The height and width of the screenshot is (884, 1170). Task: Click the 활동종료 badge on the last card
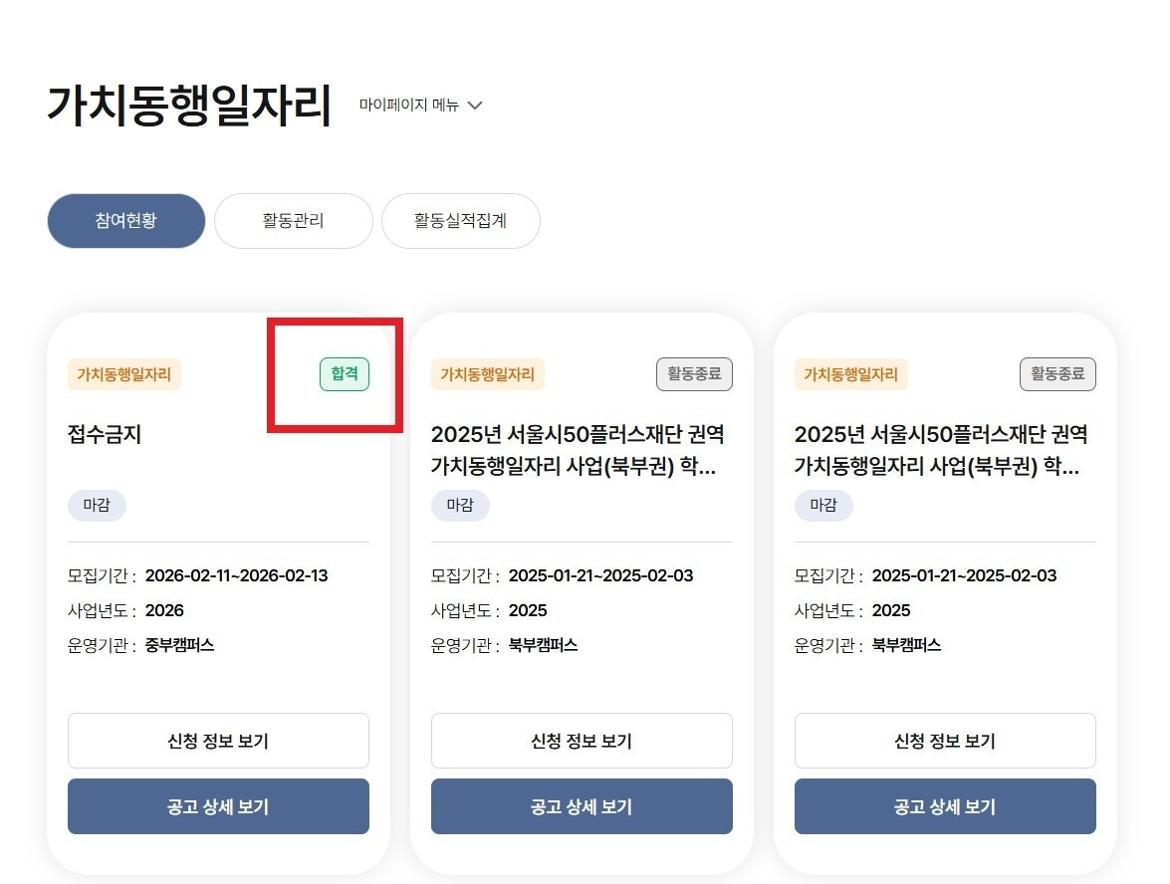point(1057,375)
